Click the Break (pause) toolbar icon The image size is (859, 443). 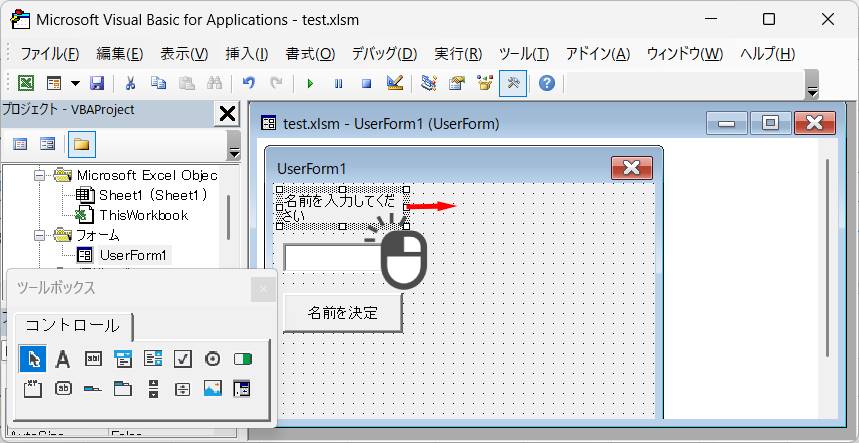click(339, 83)
